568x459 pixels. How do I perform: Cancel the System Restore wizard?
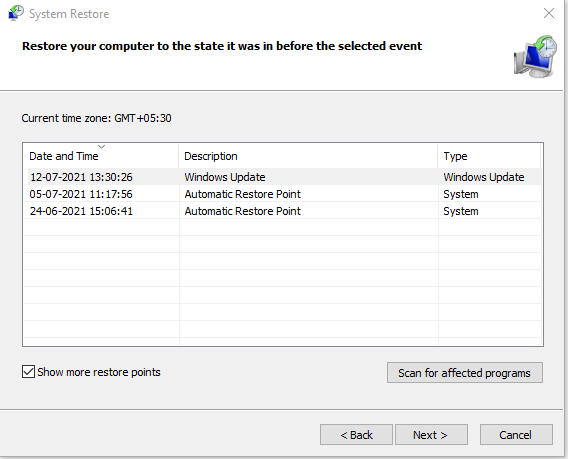click(516, 435)
